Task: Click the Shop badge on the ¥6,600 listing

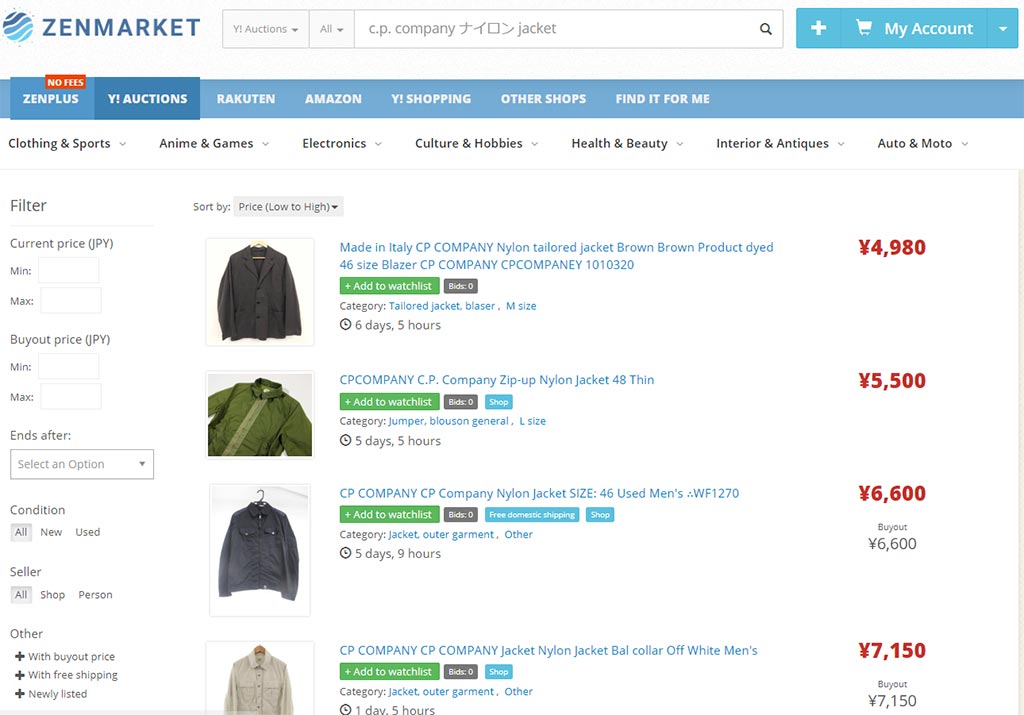Action: click(x=600, y=515)
